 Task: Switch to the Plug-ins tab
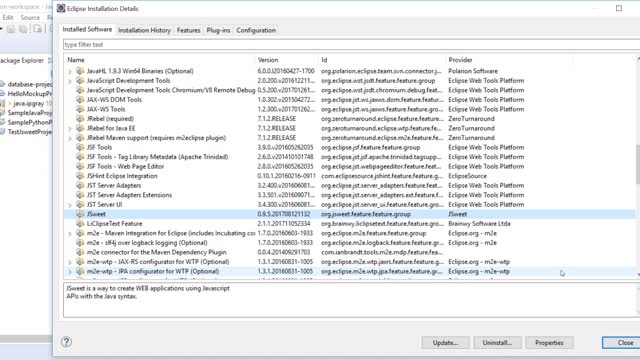coord(218,30)
